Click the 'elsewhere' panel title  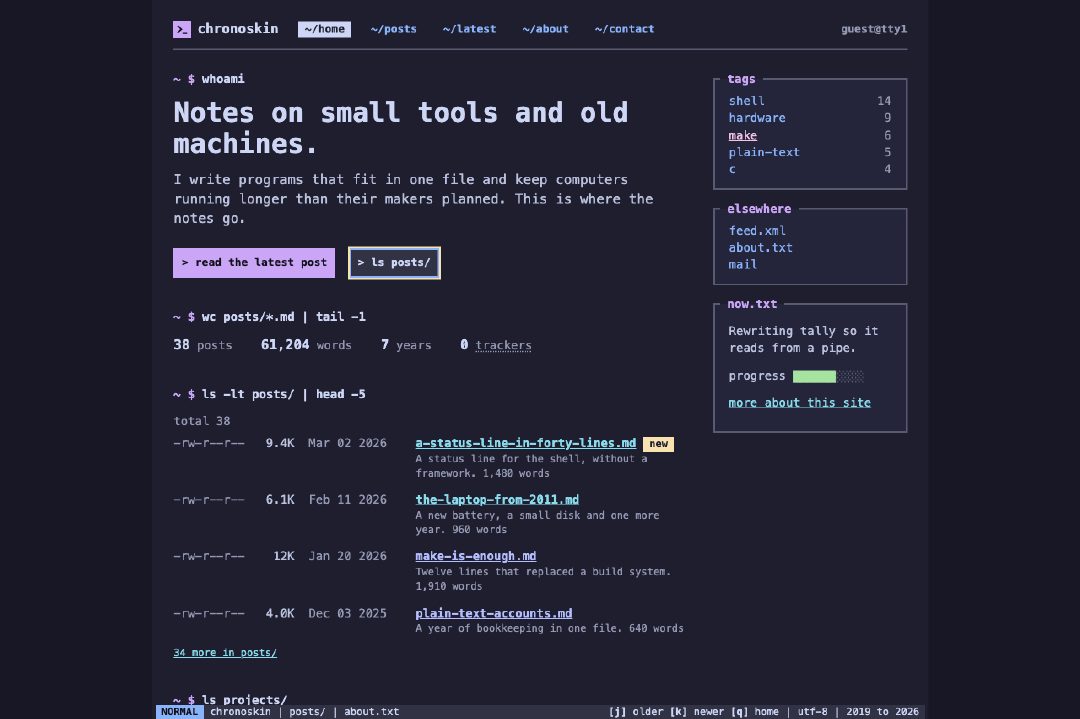pos(759,209)
